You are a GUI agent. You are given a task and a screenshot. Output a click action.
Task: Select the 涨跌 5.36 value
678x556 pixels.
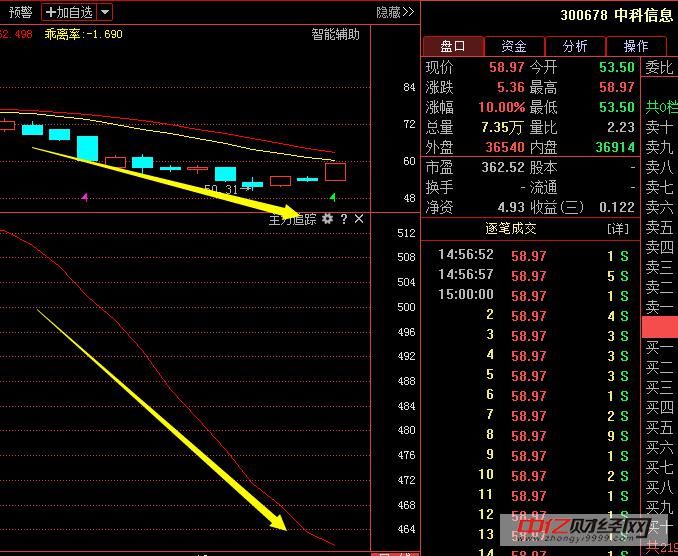(511, 87)
